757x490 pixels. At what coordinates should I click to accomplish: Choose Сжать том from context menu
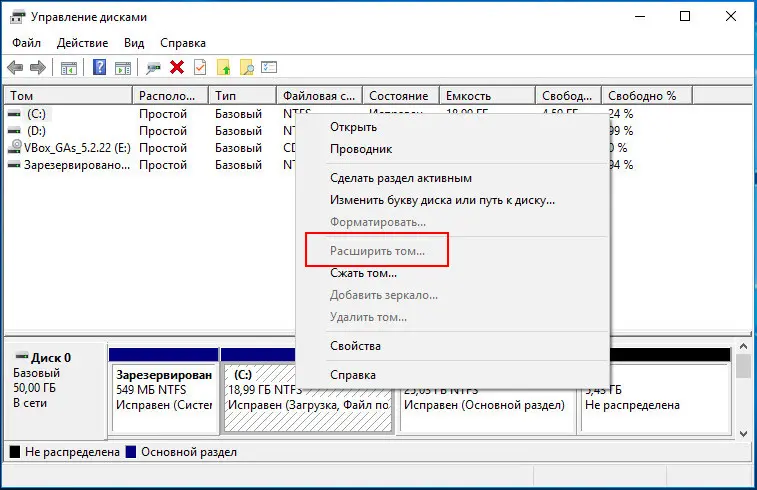pyautogui.click(x=452, y=273)
